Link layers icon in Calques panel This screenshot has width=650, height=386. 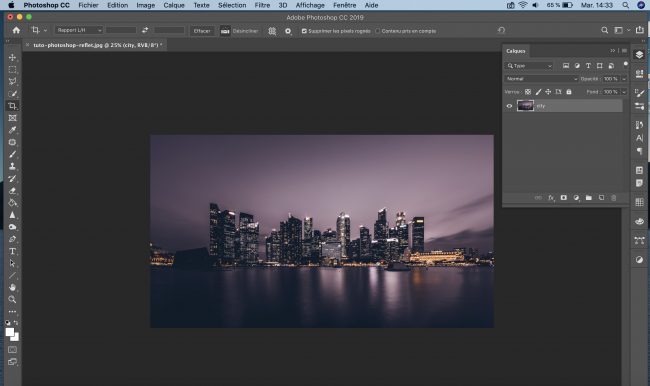point(538,198)
